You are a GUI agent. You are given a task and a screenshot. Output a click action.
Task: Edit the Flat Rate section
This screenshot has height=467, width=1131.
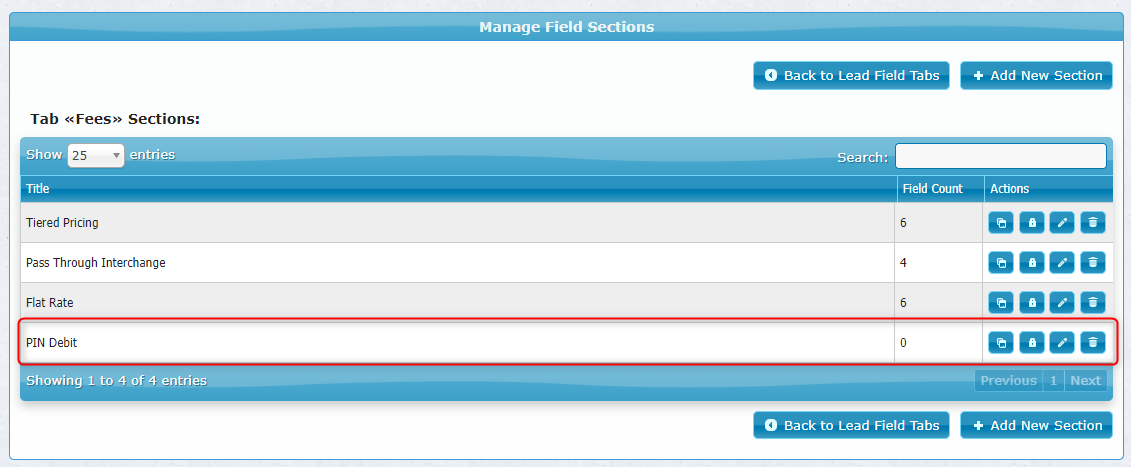click(1062, 303)
